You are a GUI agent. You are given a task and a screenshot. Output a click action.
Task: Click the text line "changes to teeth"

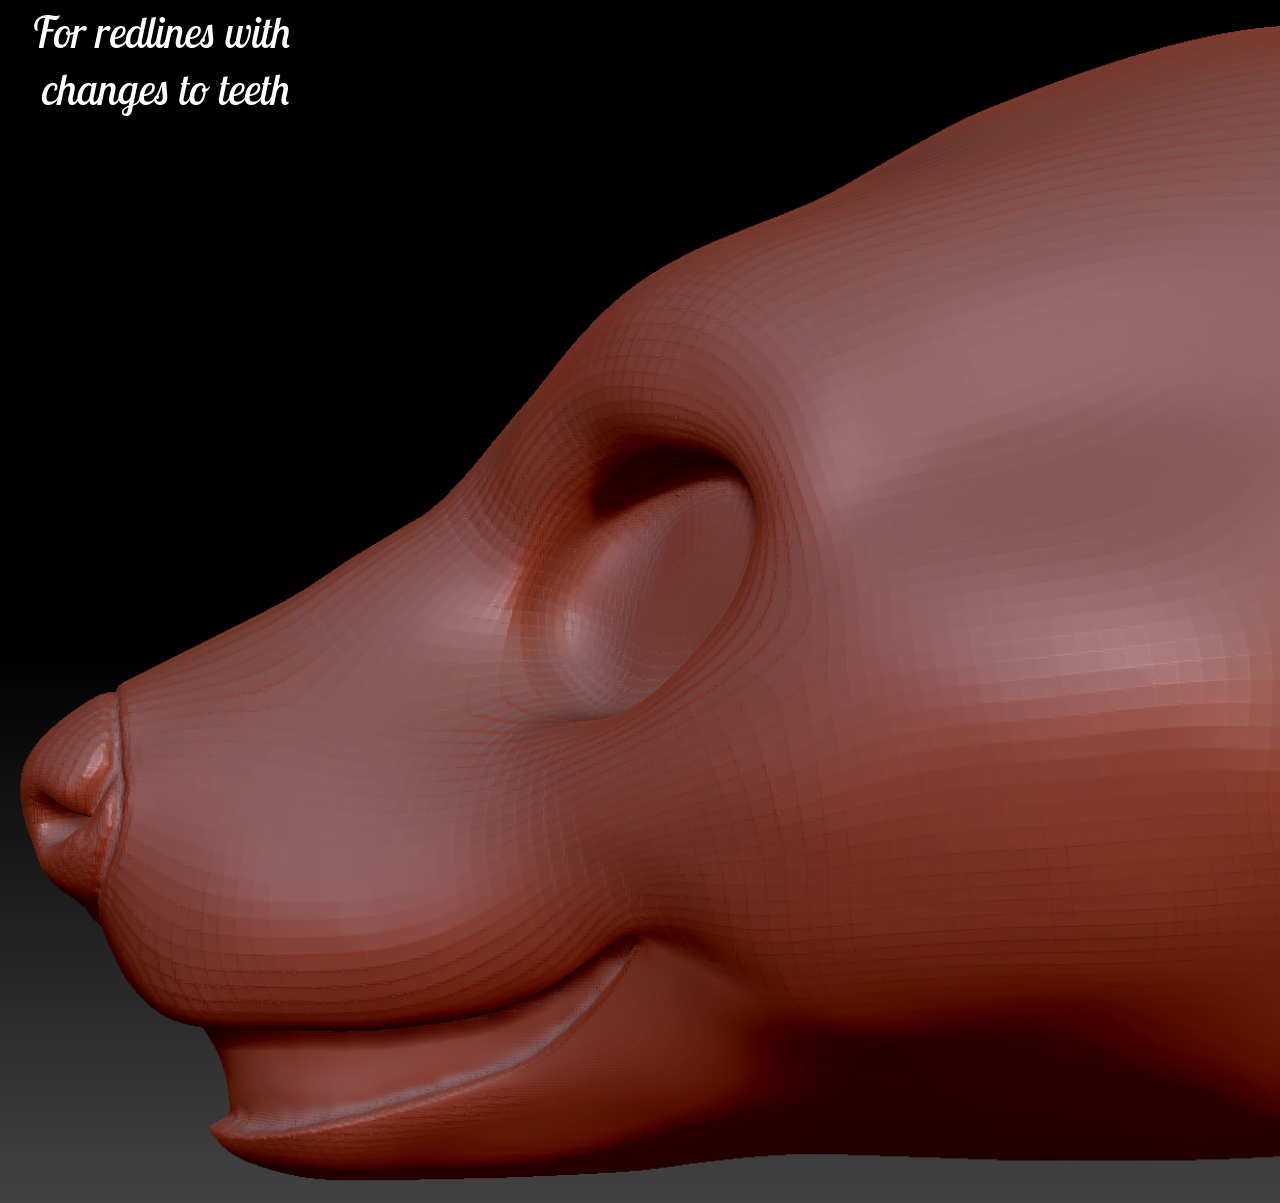click(x=165, y=91)
